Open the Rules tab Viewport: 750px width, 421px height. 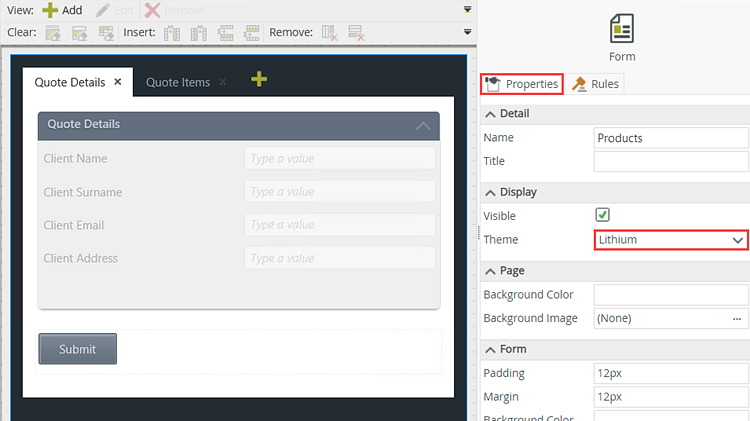(596, 84)
